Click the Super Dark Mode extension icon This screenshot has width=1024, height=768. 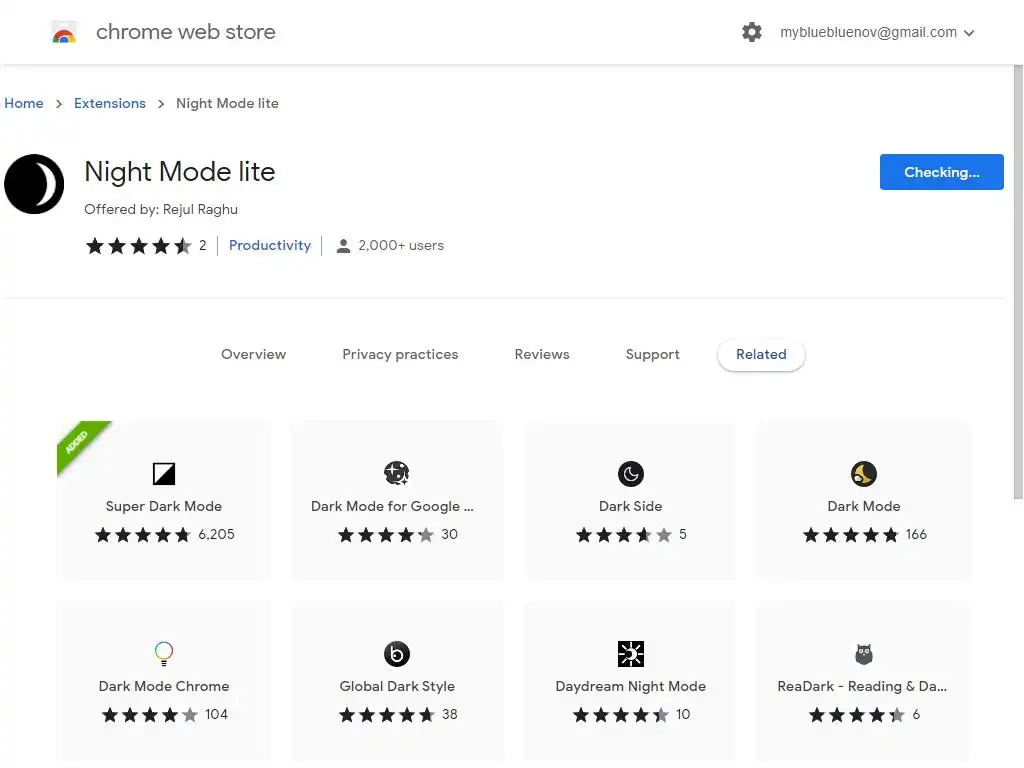click(x=164, y=473)
